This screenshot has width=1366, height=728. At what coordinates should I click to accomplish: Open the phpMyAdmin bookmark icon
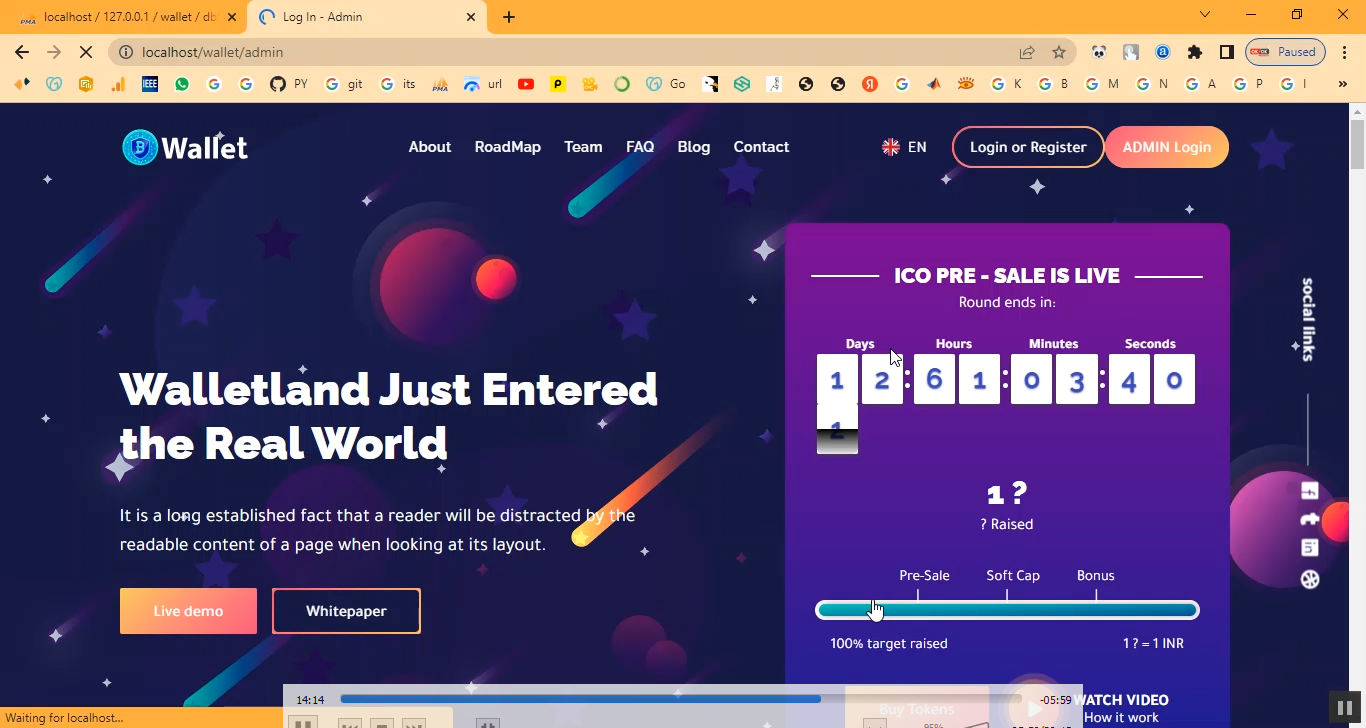[439, 85]
